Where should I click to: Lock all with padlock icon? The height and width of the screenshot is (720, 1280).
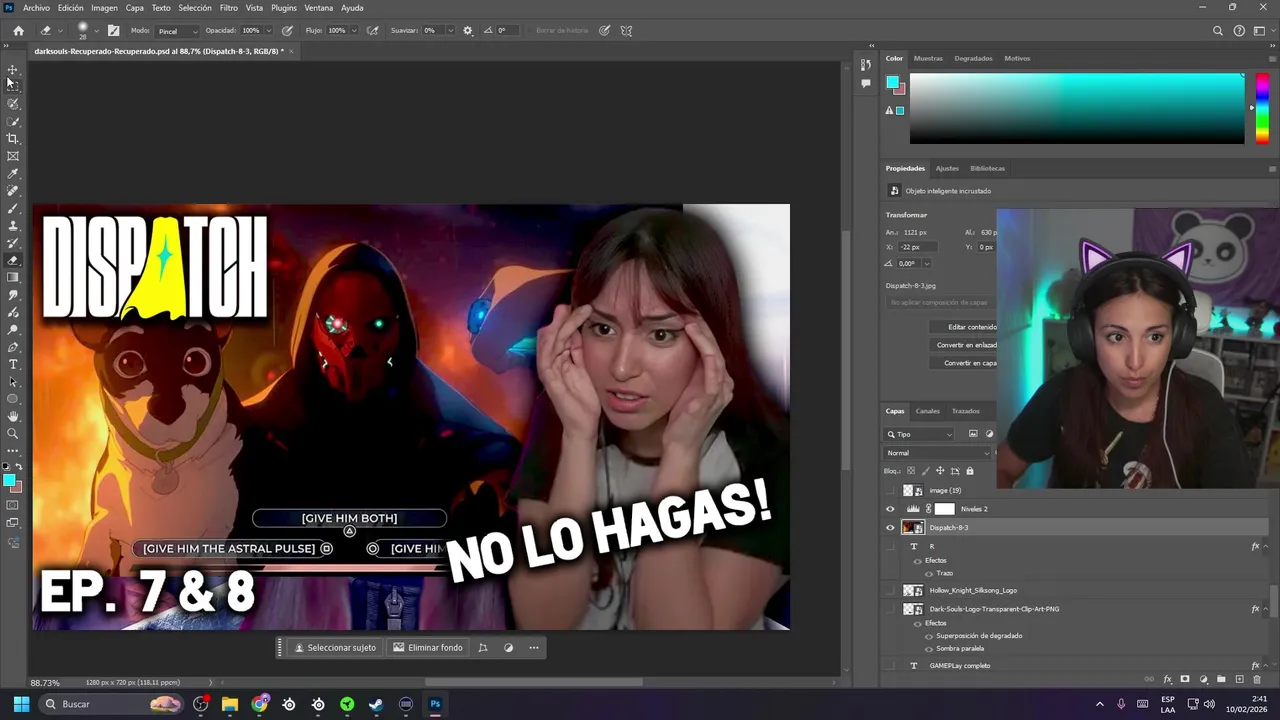969,471
